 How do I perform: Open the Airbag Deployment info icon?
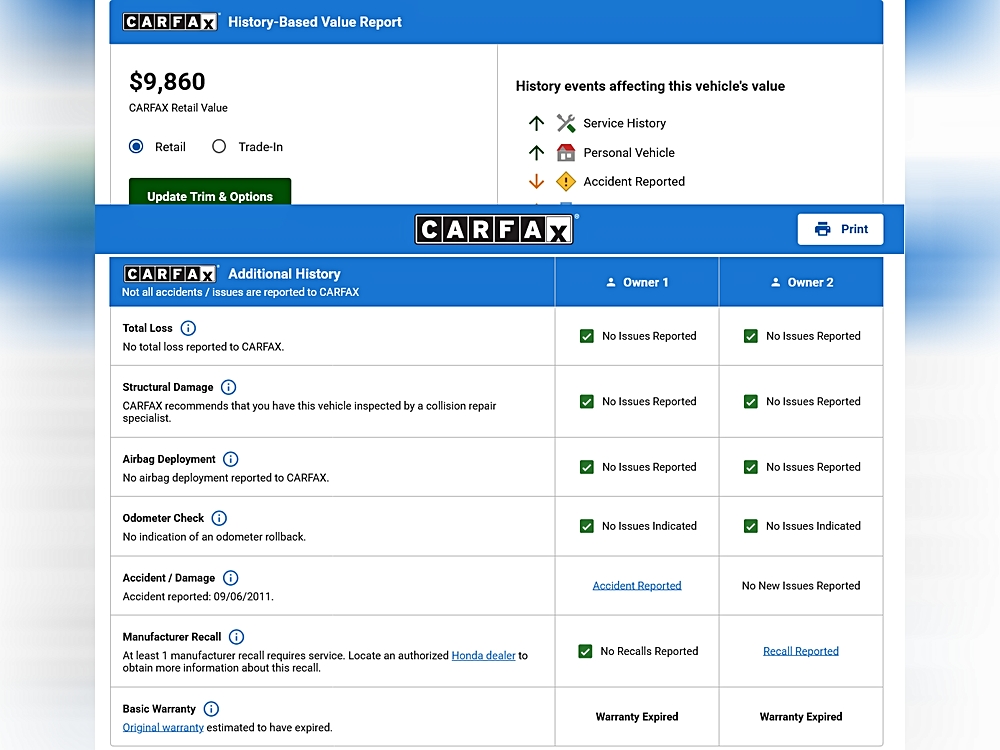[x=231, y=459]
